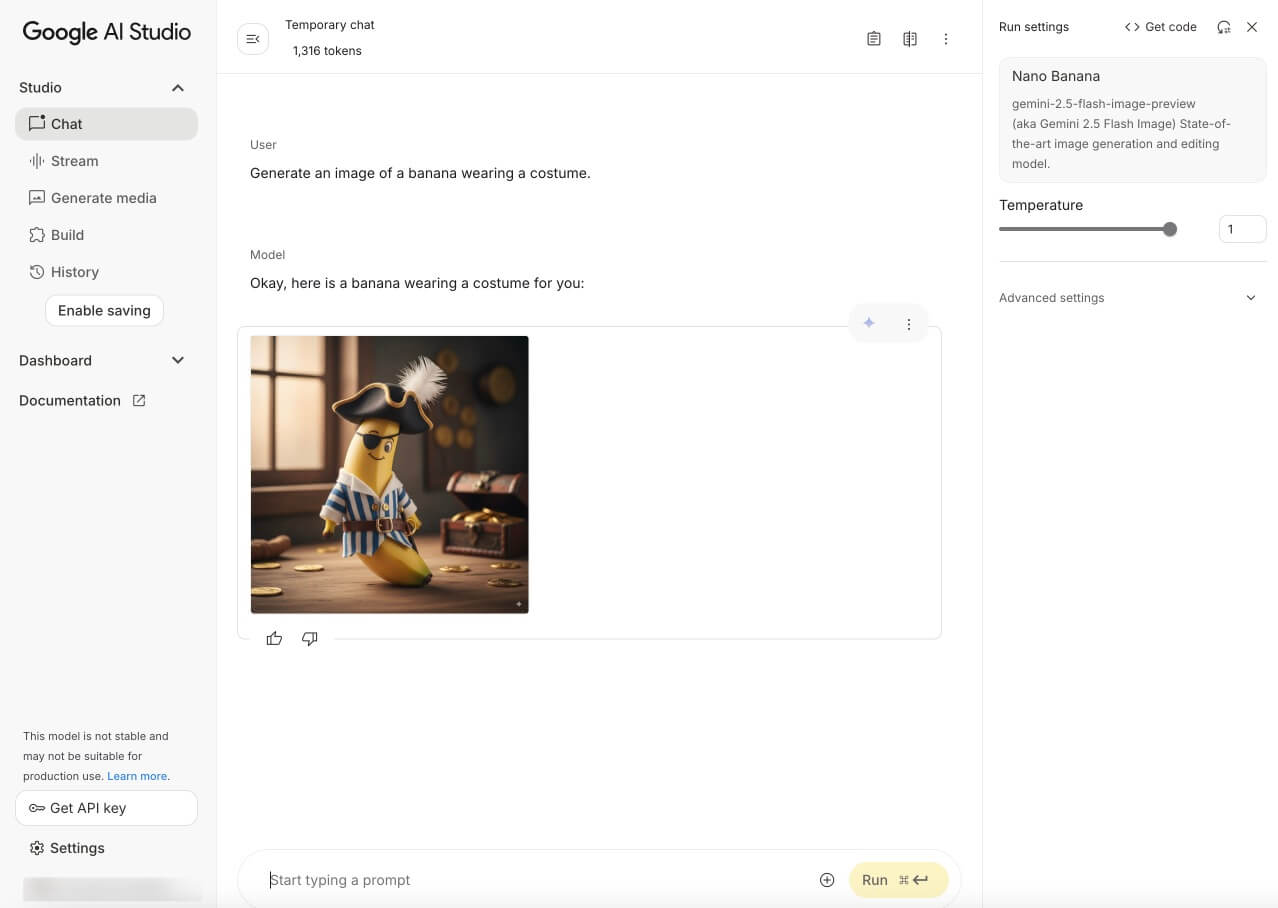Click the system instructions clipboard icon
The height and width of the screenshot is (908, 1278).
pyautogui.click(x=874, y=39)
